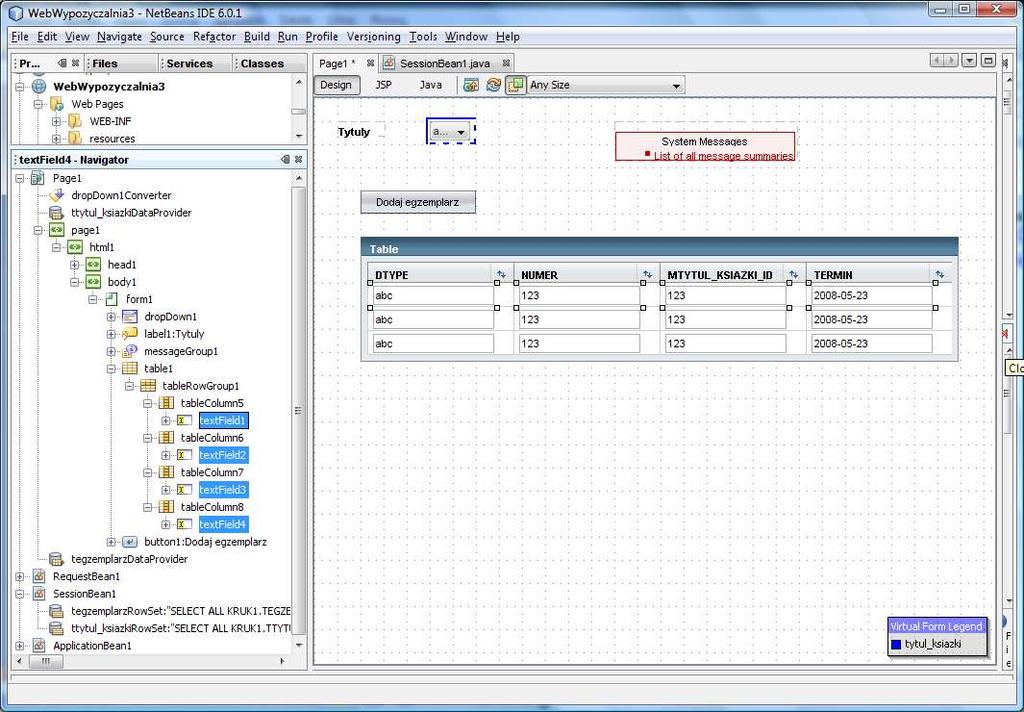Open the SessionBean1.java editor tab
The width and height of the screenshot is (1024, 712).
[445, 63]
